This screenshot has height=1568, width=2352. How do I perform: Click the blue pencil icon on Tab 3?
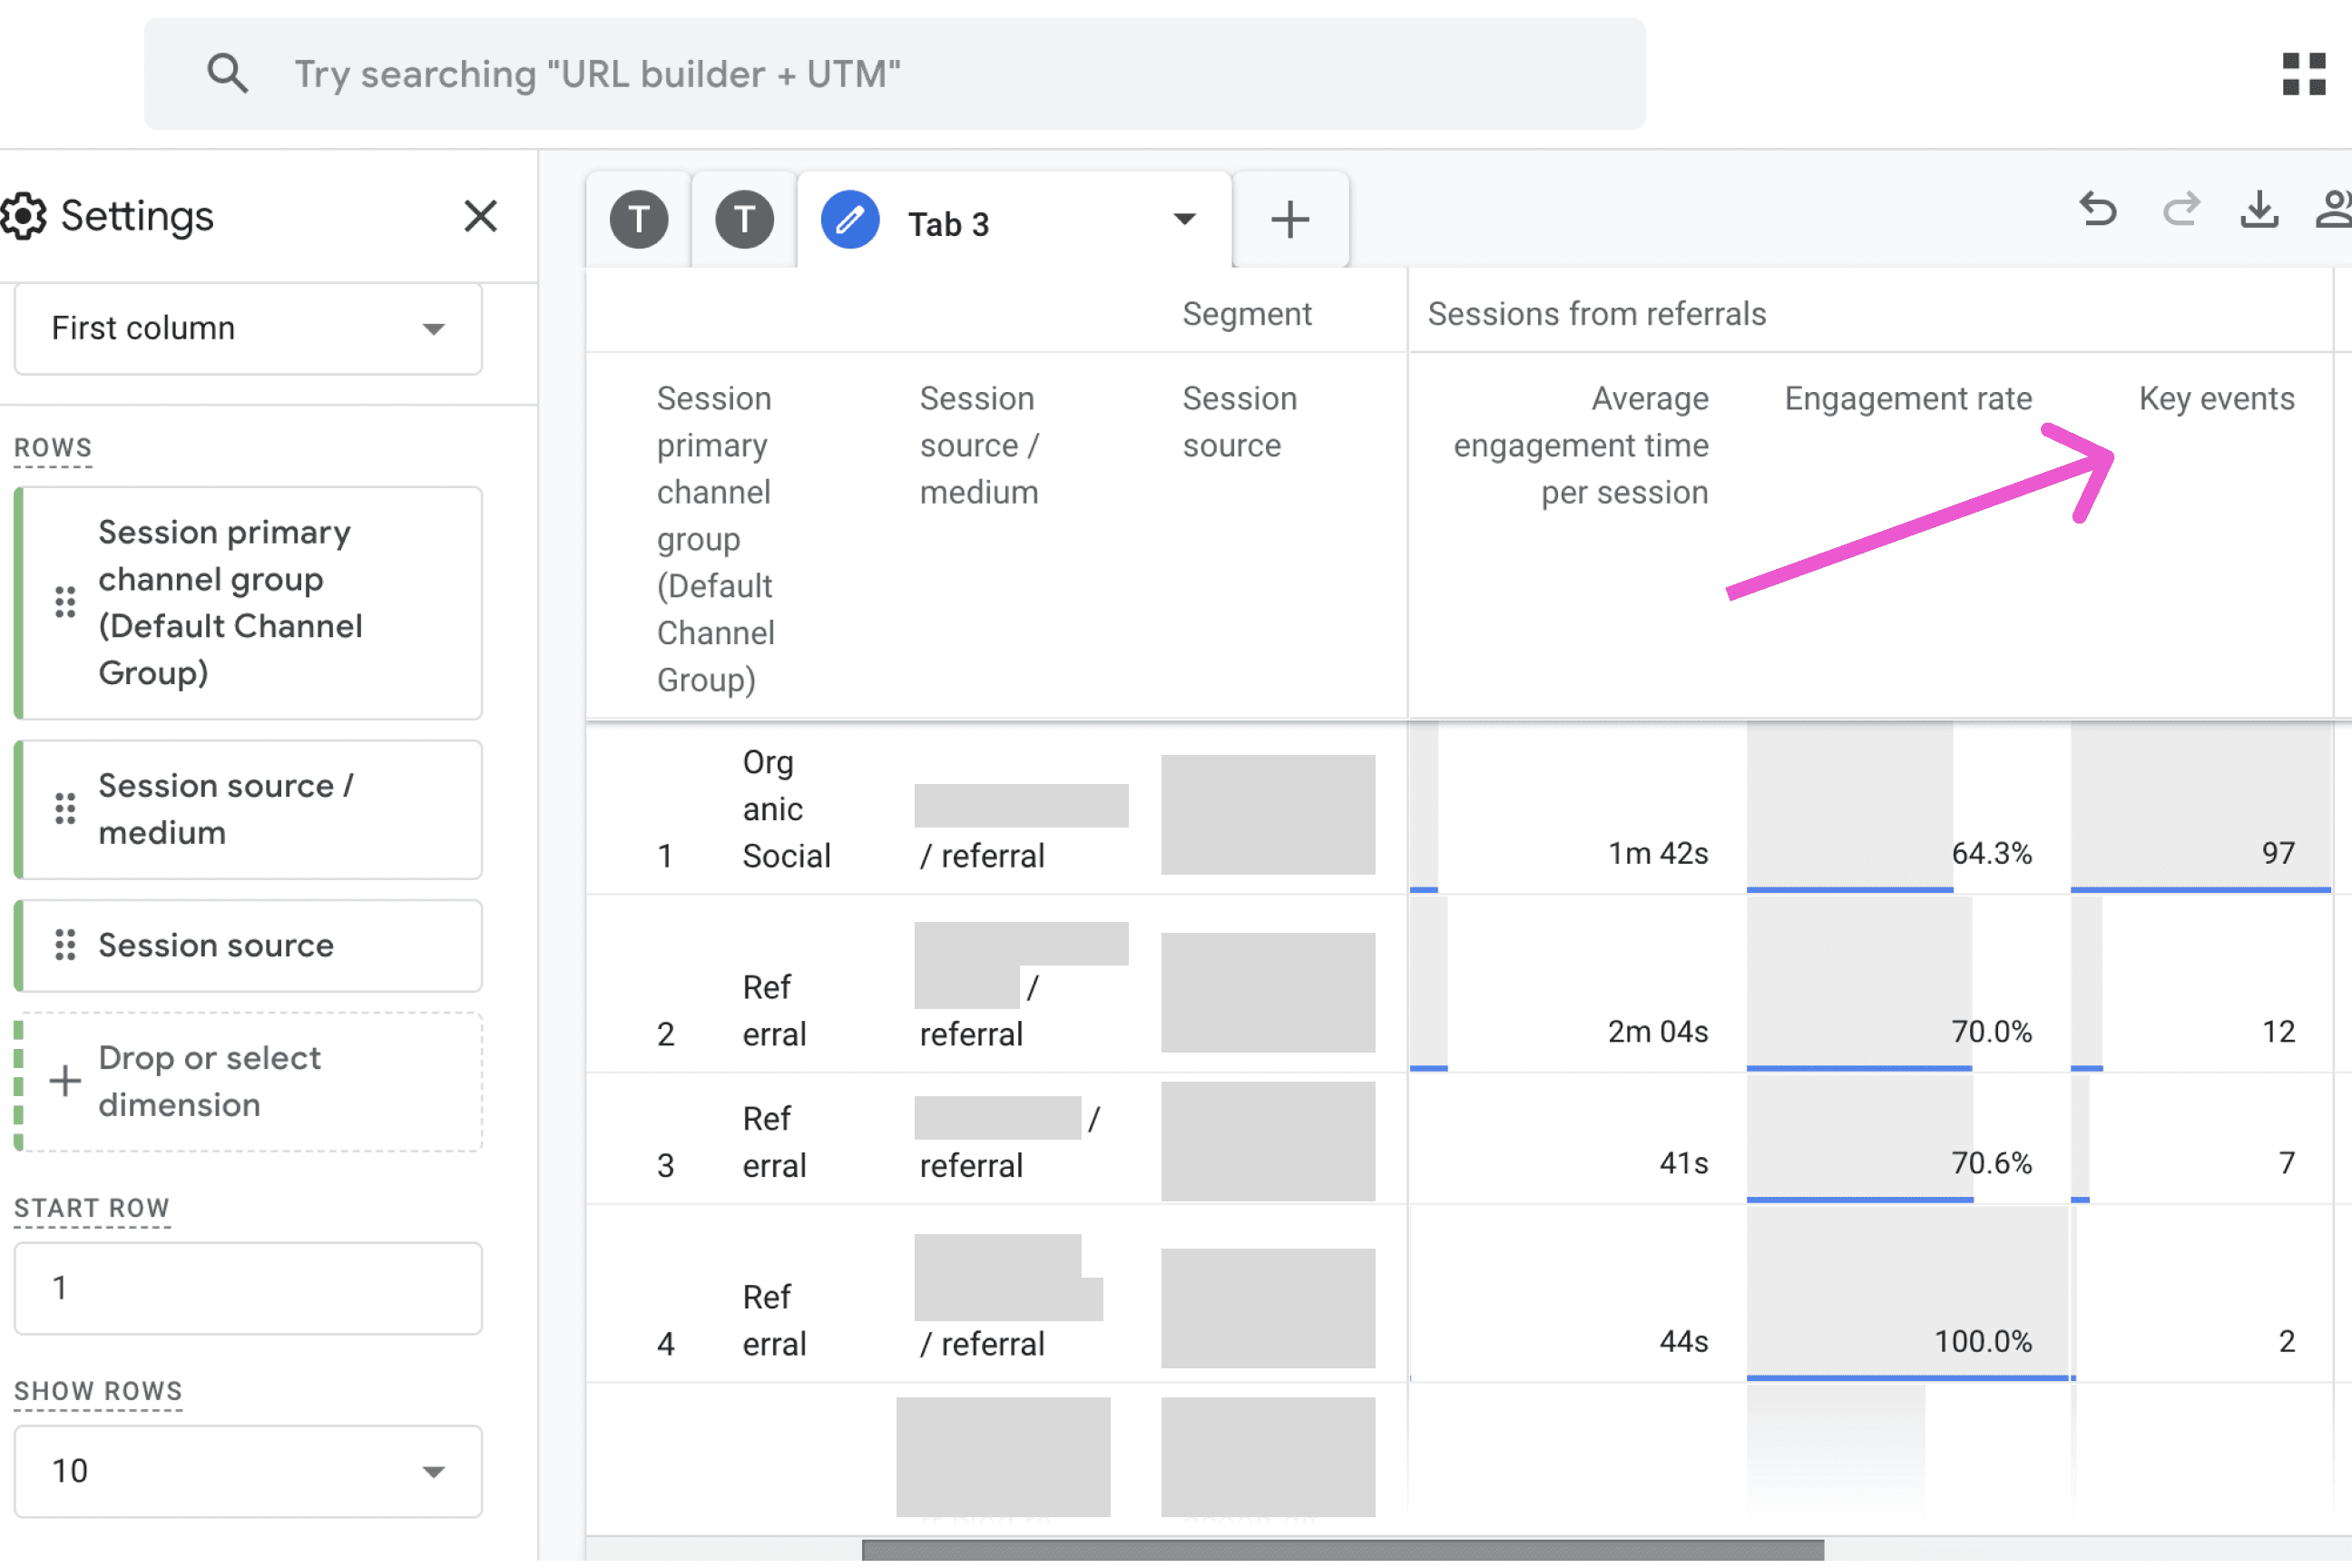(x=850, y=219)
